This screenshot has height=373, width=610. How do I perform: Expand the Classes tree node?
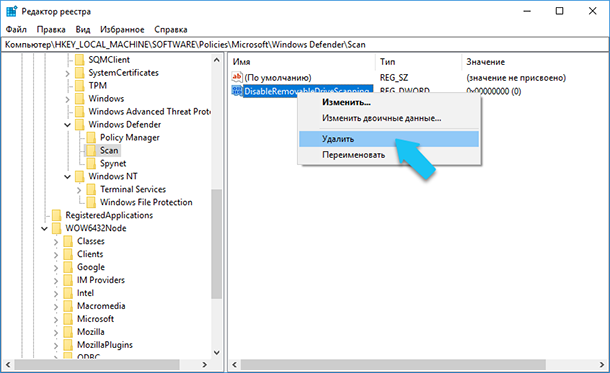click(56, 242)
